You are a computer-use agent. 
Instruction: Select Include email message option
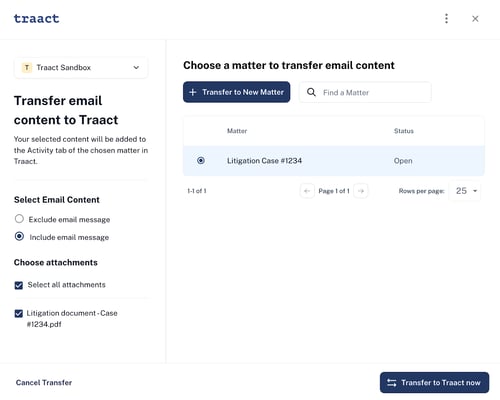pyautogui.click(x=19, y=236)
